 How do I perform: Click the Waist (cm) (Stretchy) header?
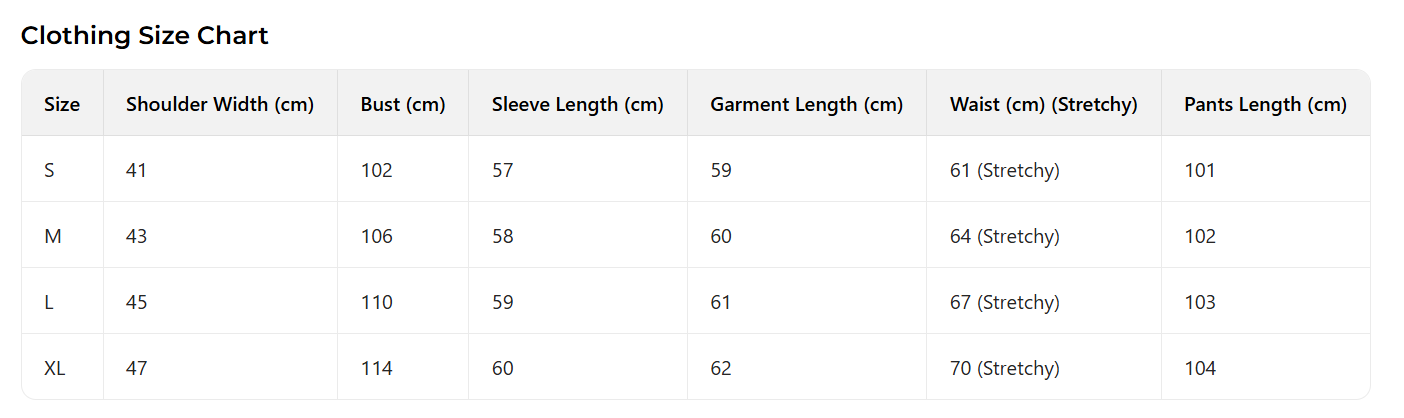click(1043, 104)
